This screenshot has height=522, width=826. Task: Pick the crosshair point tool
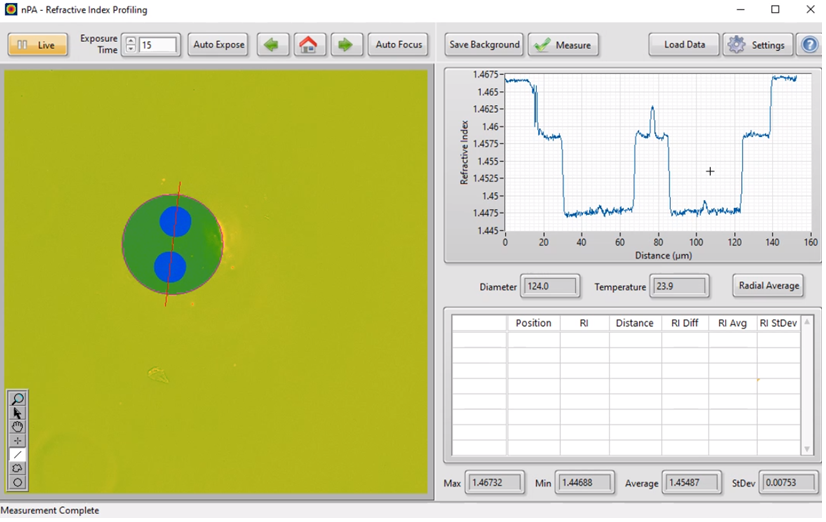click(18, 441)
